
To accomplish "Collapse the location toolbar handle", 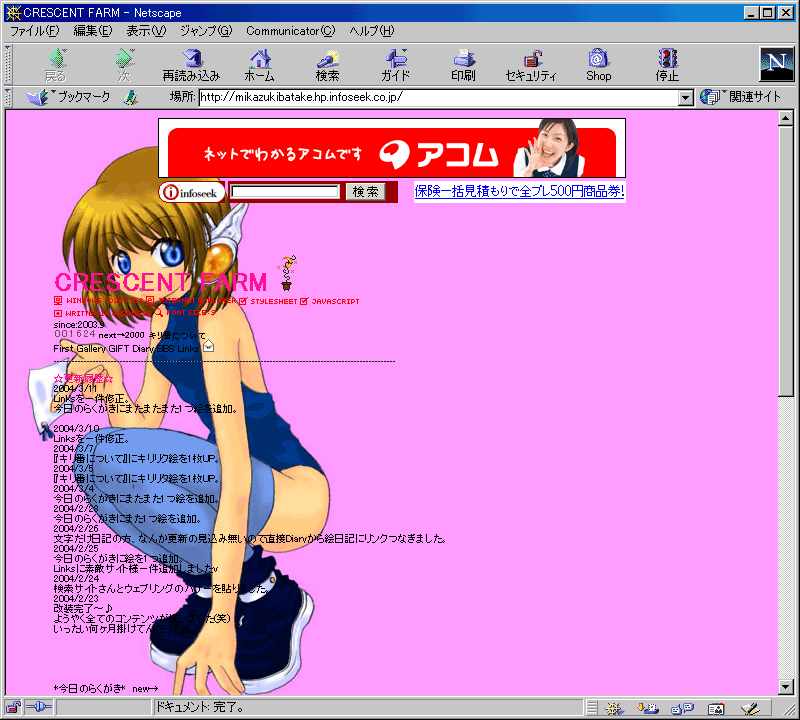I will point(8,97).
